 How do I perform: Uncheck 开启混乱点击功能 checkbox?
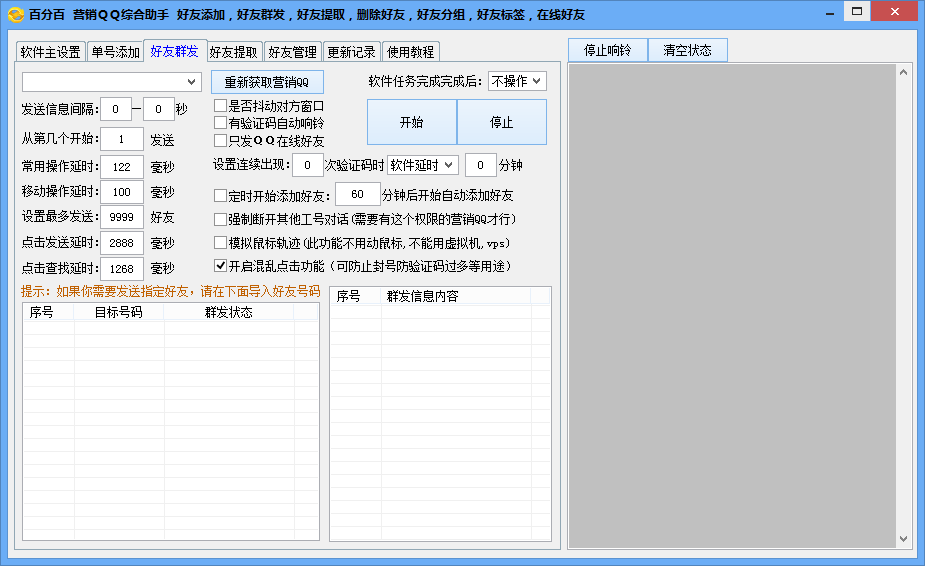[220, 266]
